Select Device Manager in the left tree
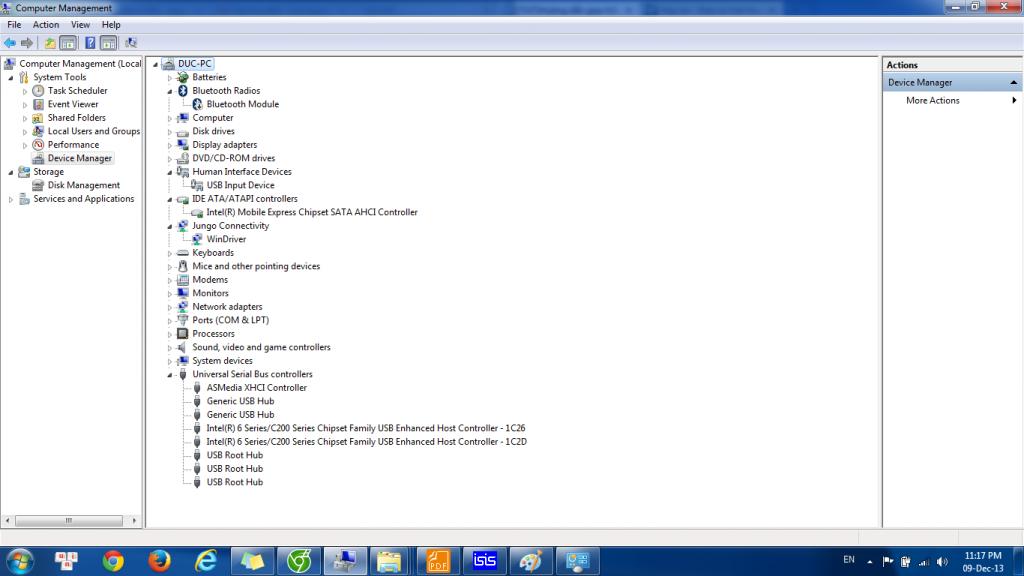The width and height of the screenshot is (1024, 576). [80, 158]
